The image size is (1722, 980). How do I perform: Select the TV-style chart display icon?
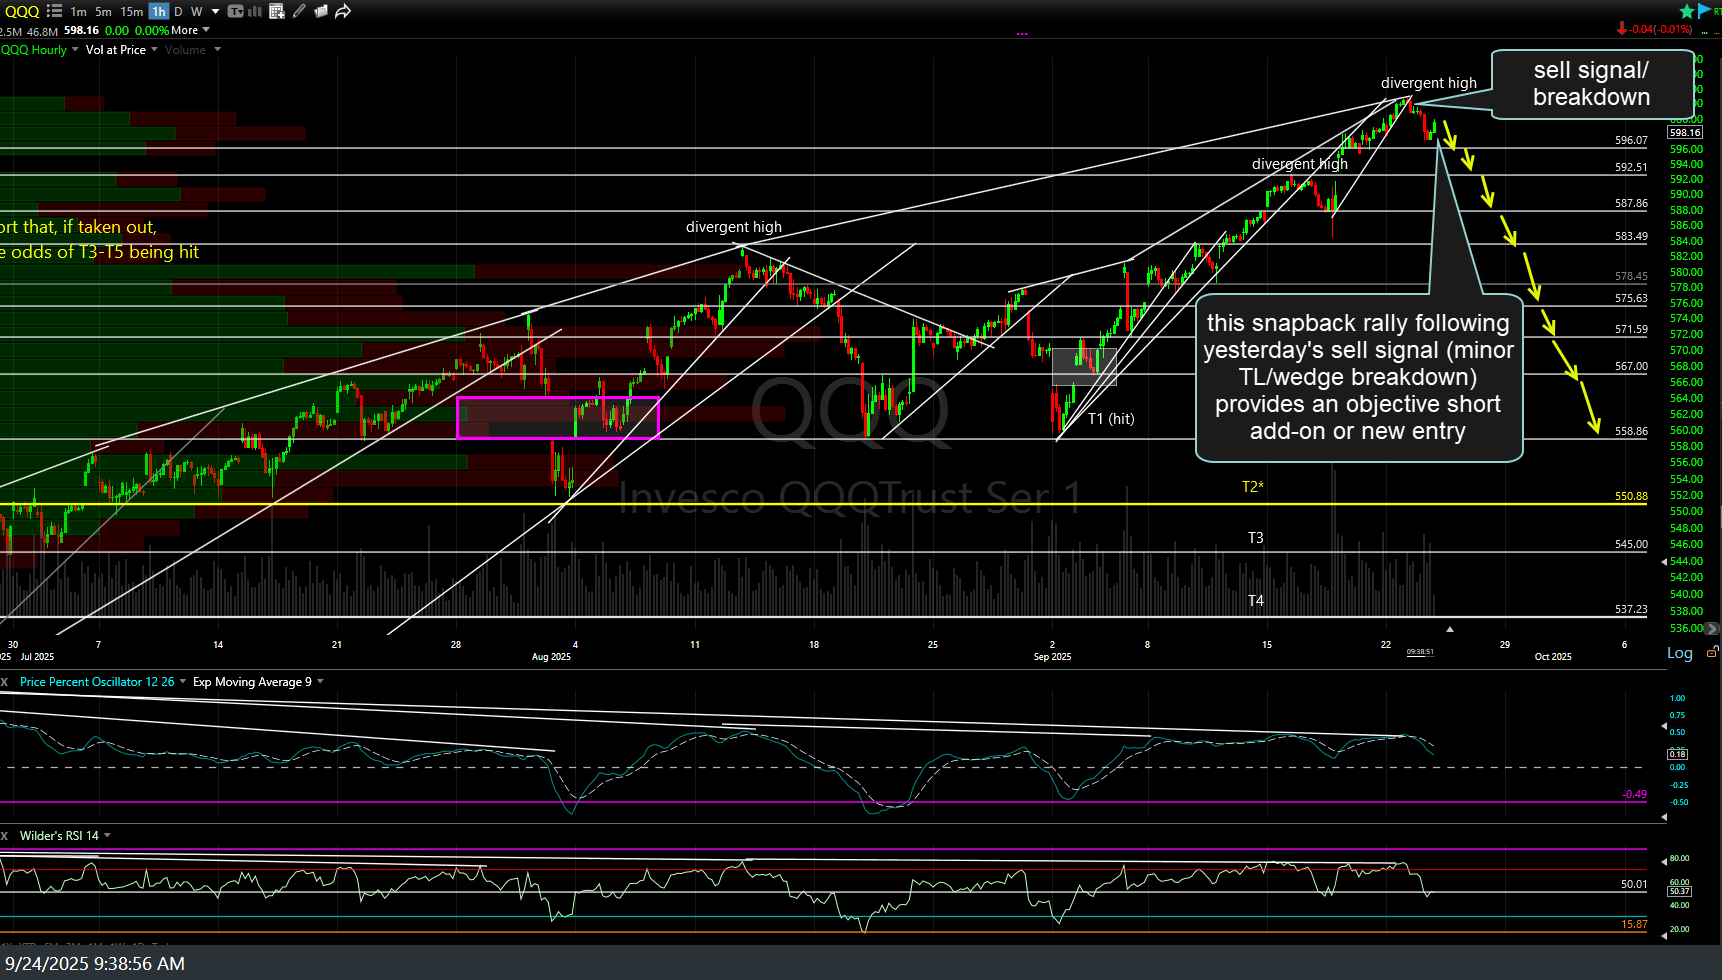(236, 11)
